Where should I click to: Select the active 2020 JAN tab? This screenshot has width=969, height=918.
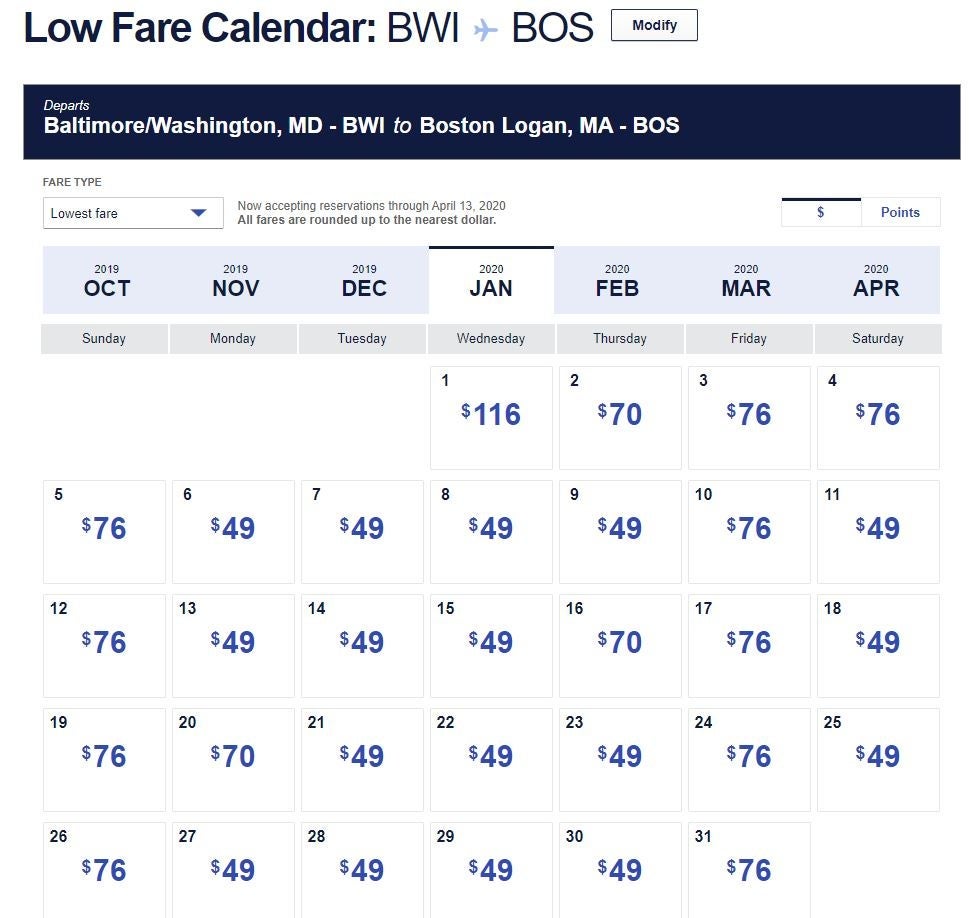491,280
